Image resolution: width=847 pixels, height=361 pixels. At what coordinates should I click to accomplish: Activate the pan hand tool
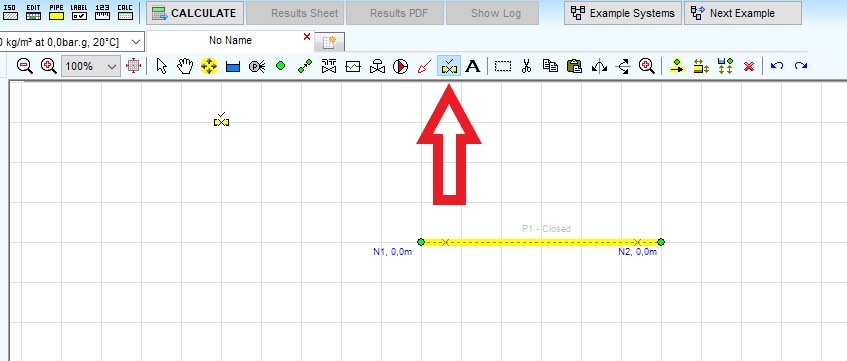185,66
